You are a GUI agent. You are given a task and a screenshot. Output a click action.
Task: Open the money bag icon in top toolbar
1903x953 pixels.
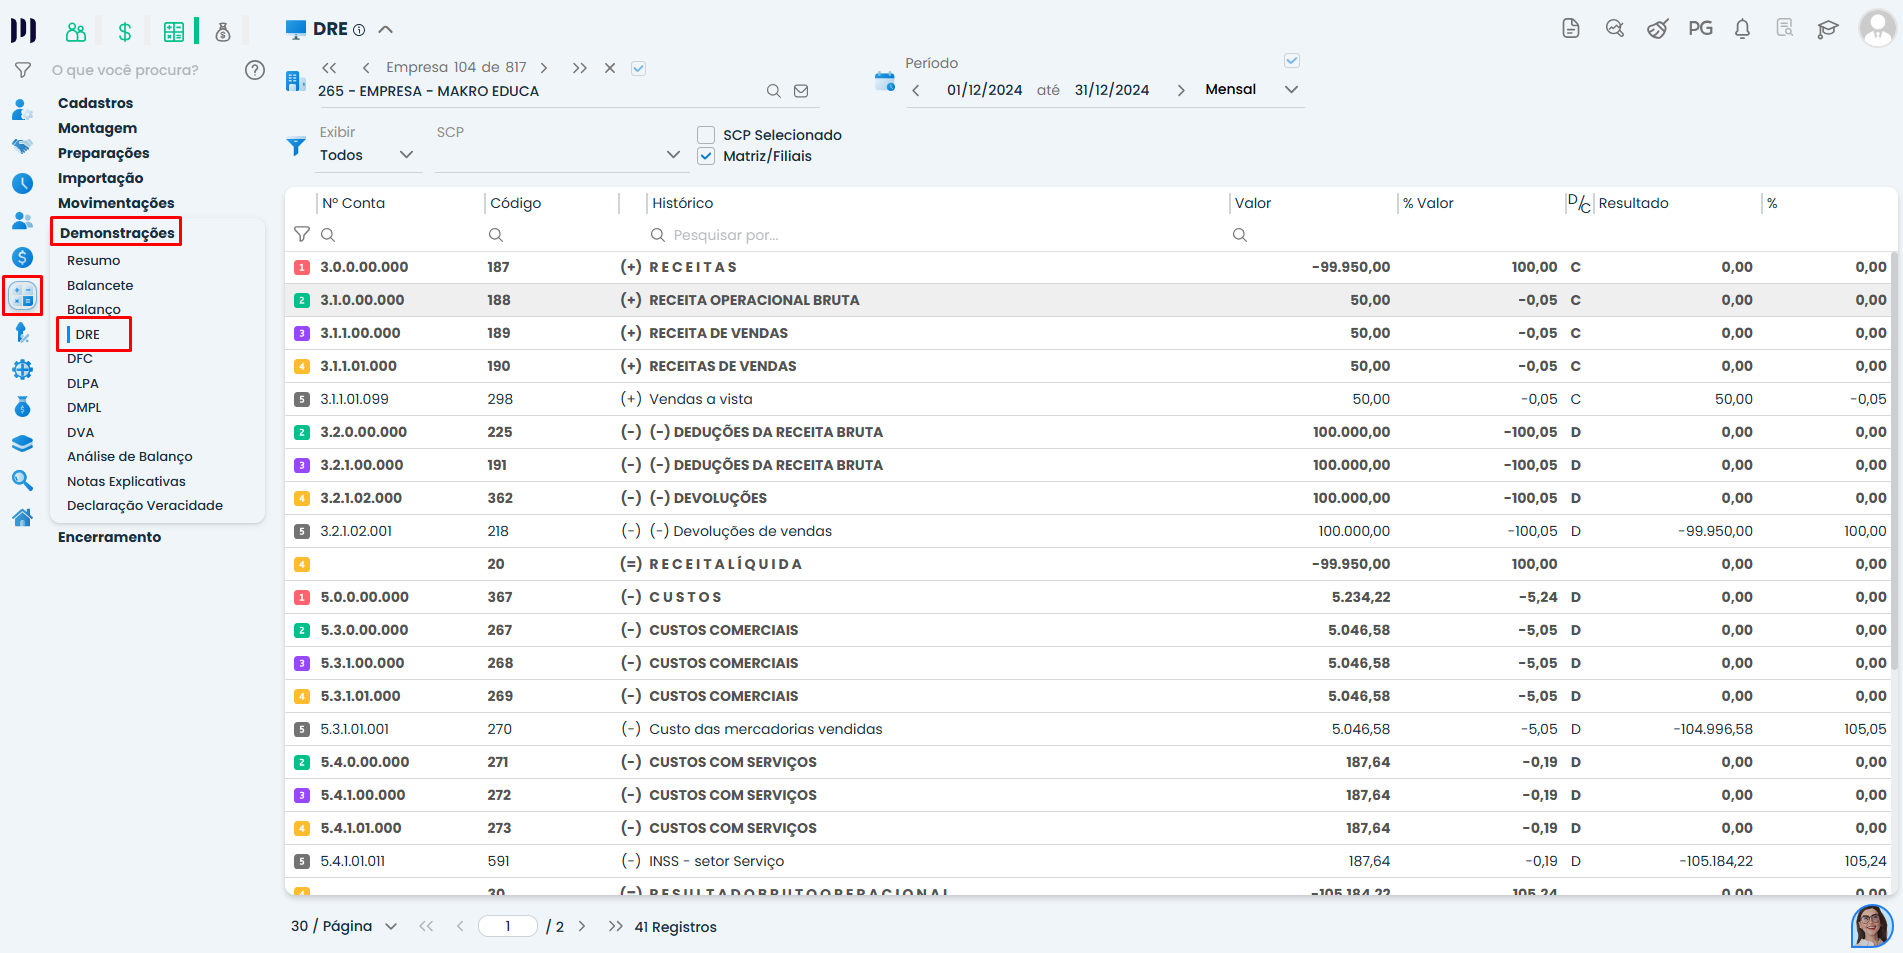223,32
